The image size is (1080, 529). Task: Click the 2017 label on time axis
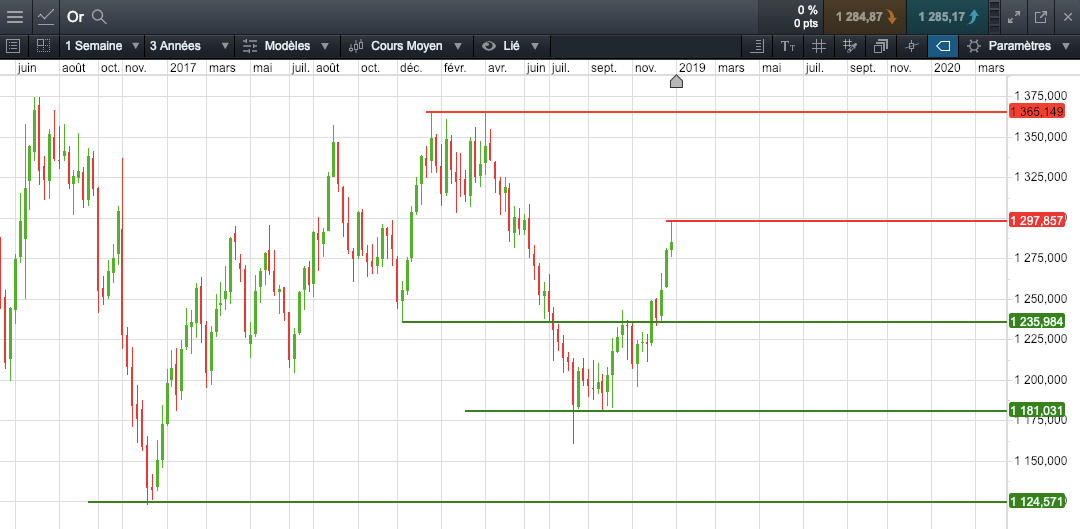183,68
